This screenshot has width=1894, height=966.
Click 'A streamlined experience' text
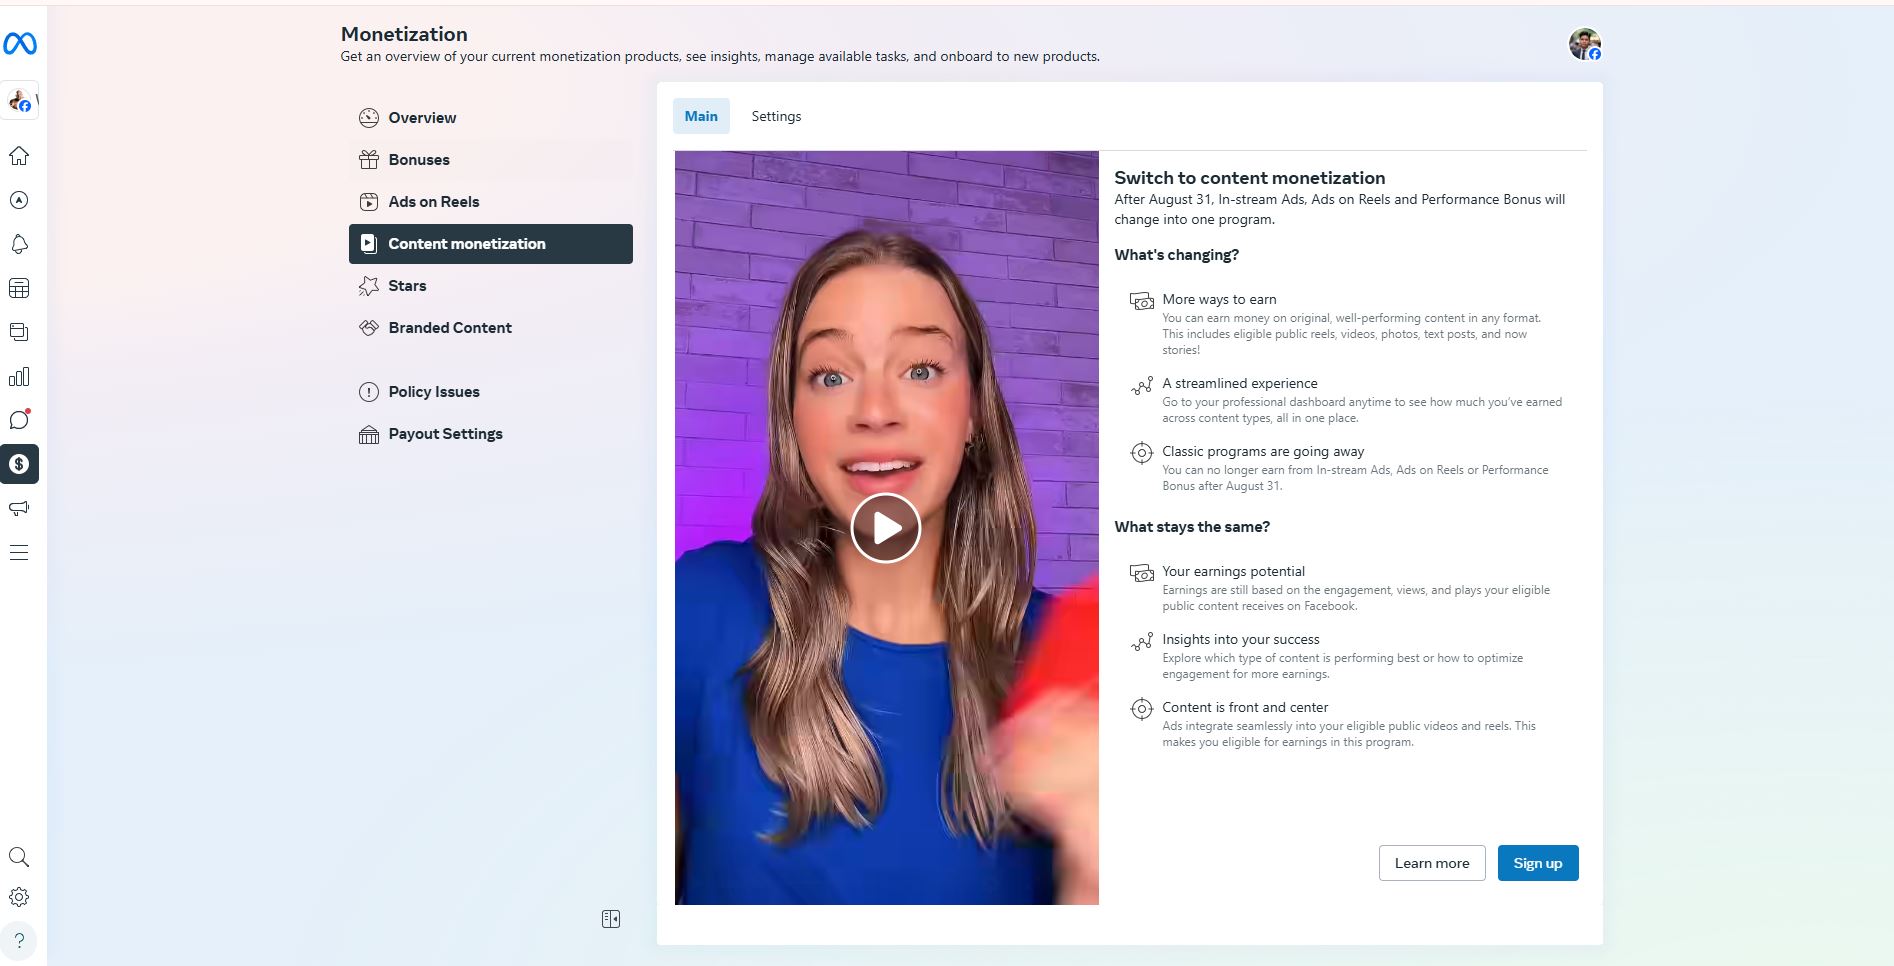point(1240,383)
